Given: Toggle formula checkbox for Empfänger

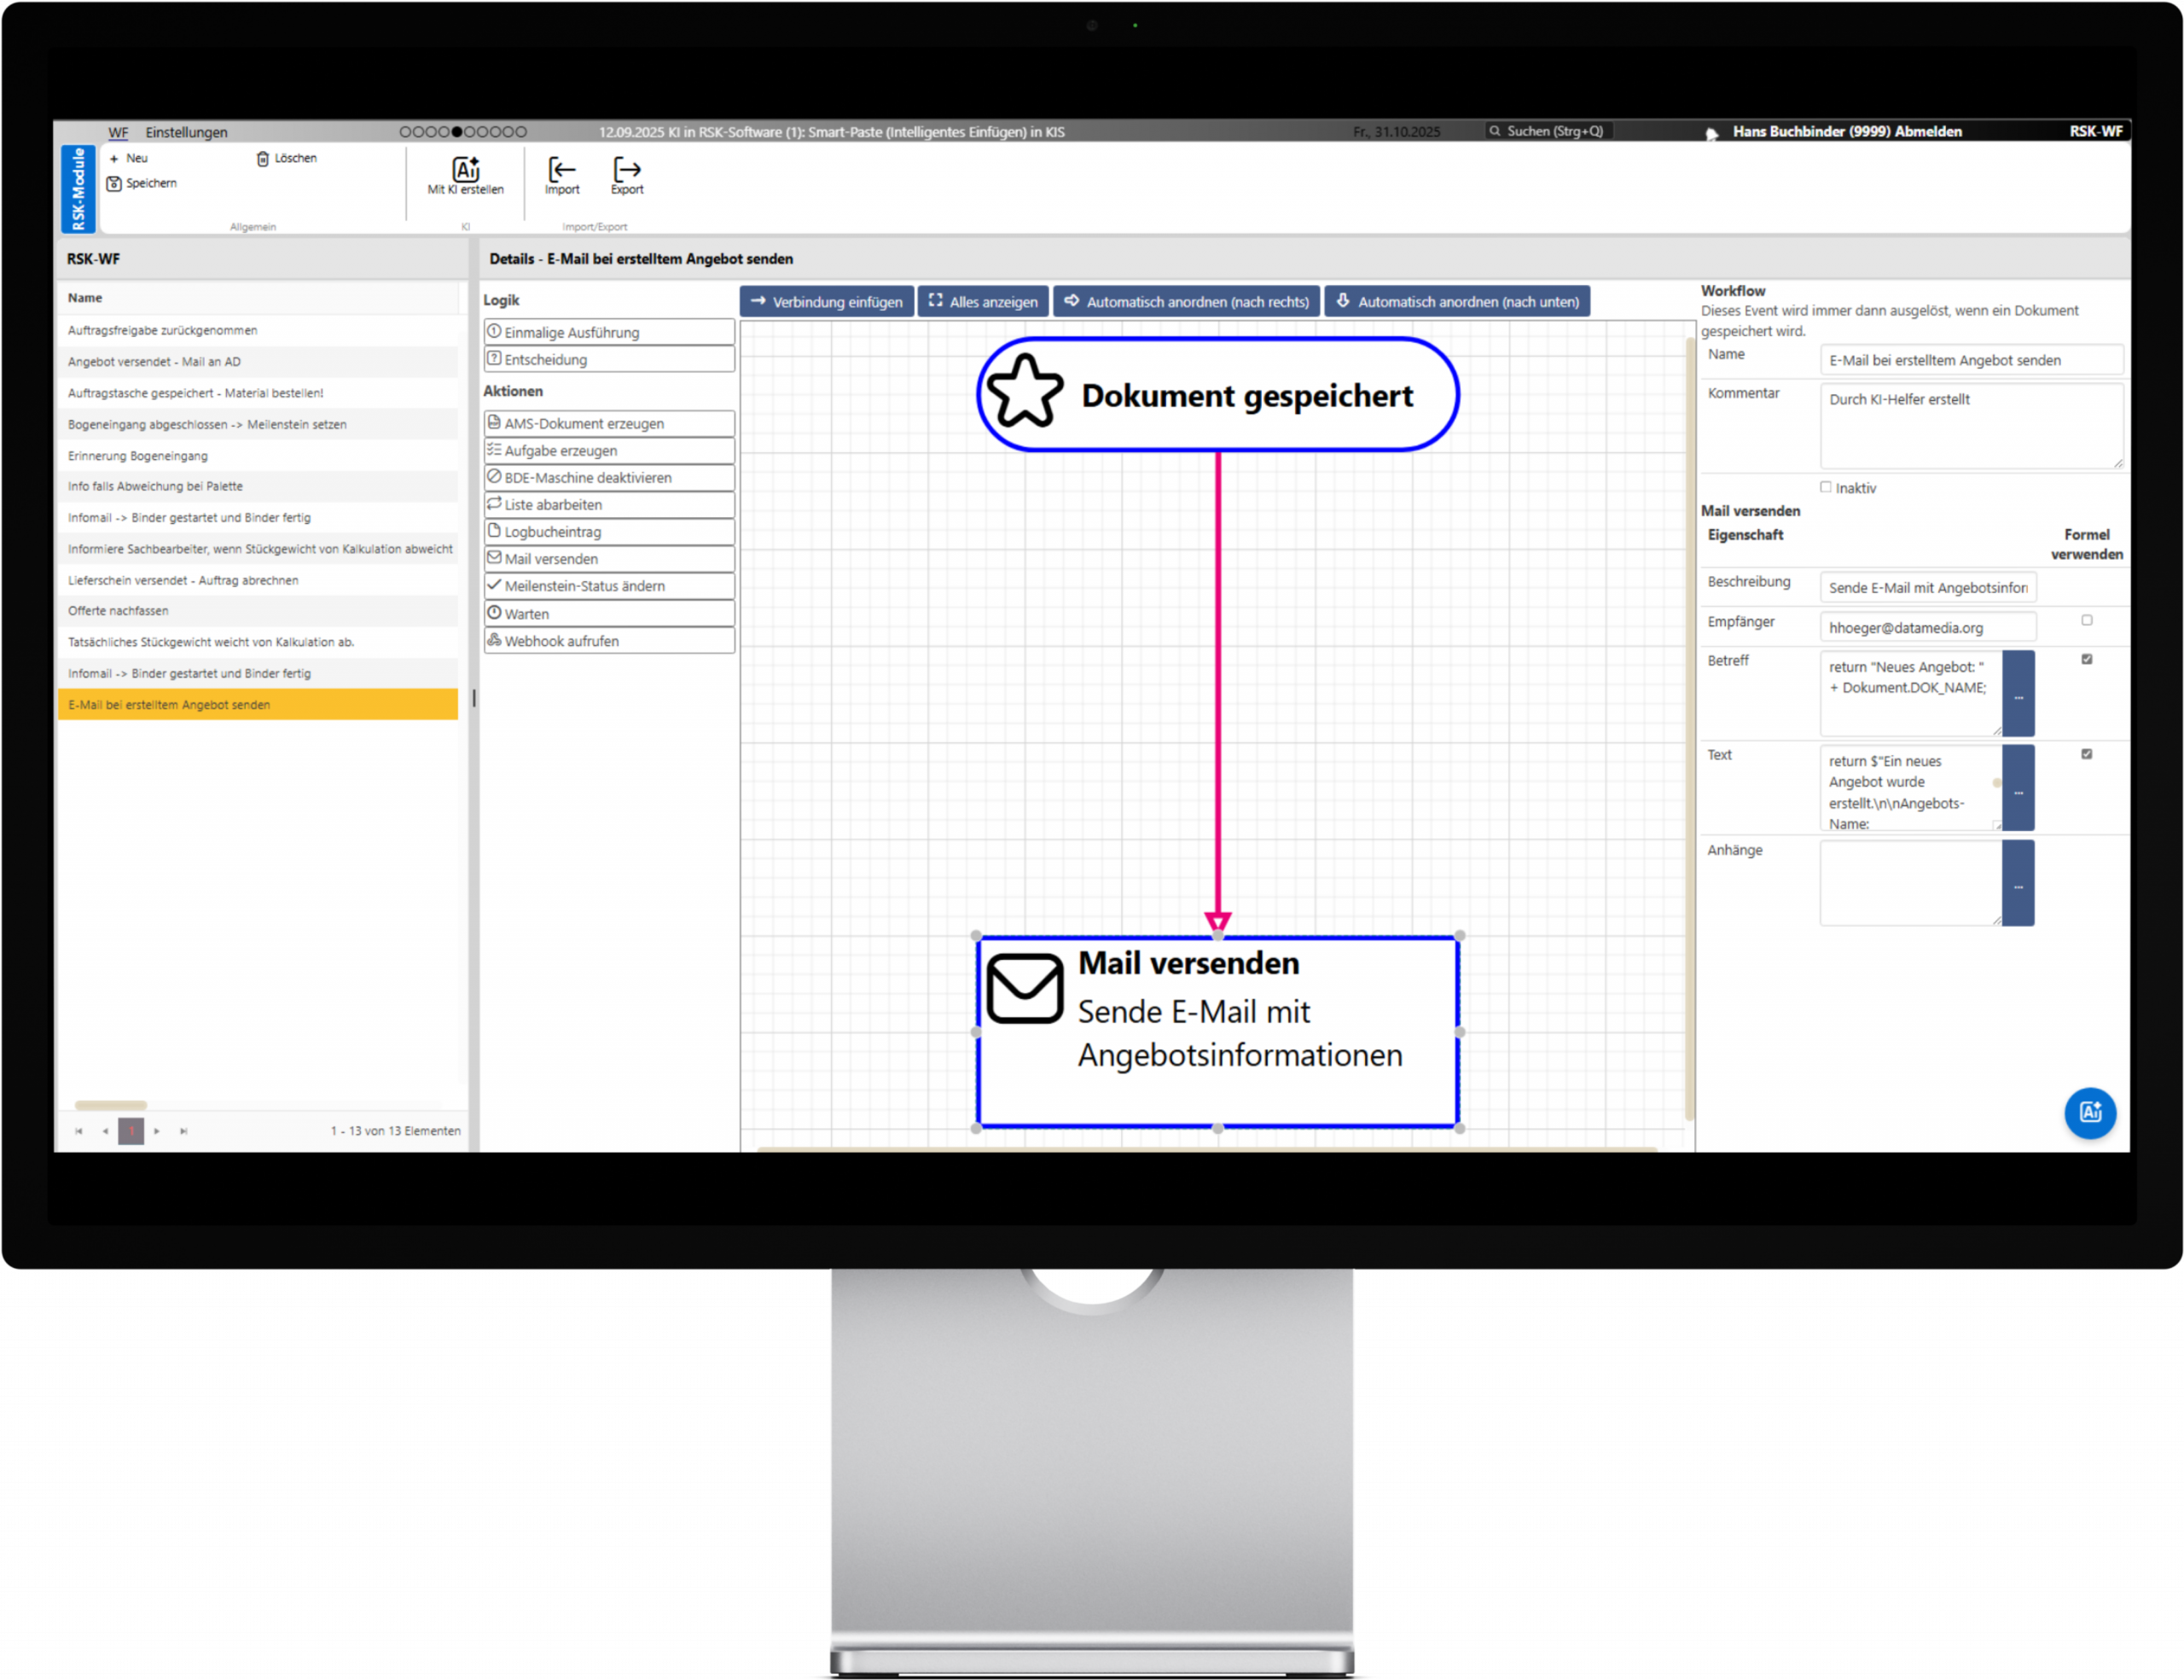Looking at the screenshot, I should [2086, 621].
